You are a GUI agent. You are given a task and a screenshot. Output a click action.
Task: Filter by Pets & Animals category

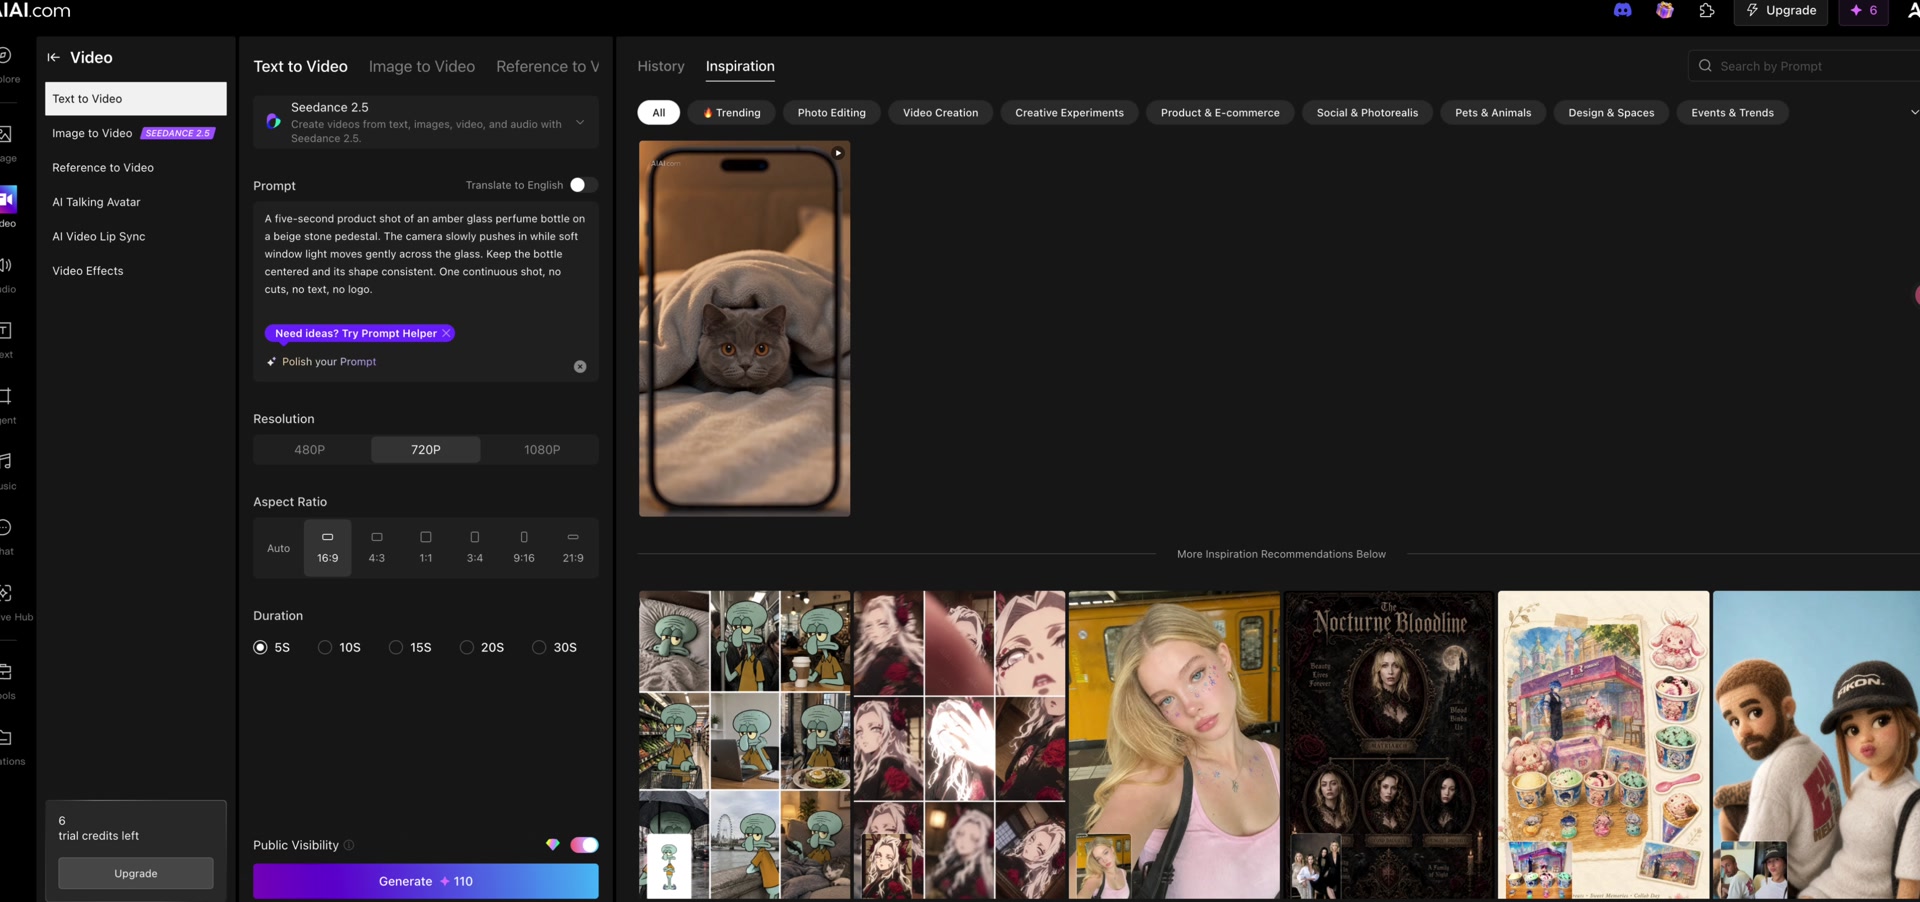point(1493,113)
